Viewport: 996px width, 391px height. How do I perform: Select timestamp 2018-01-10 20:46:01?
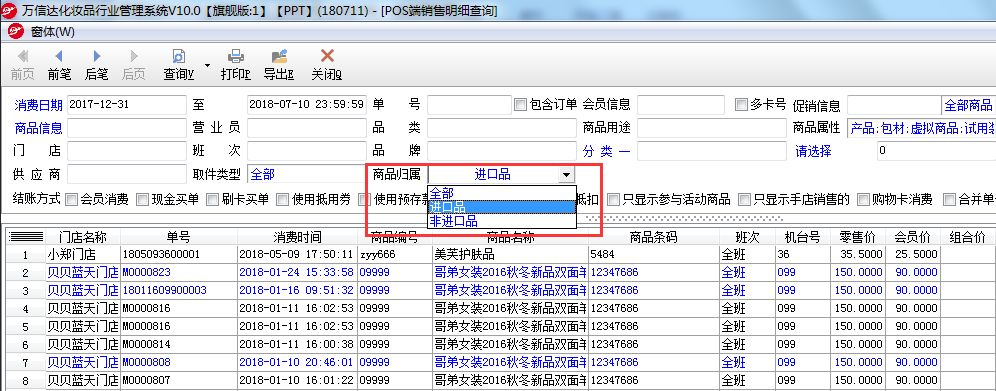click(297, 362)
